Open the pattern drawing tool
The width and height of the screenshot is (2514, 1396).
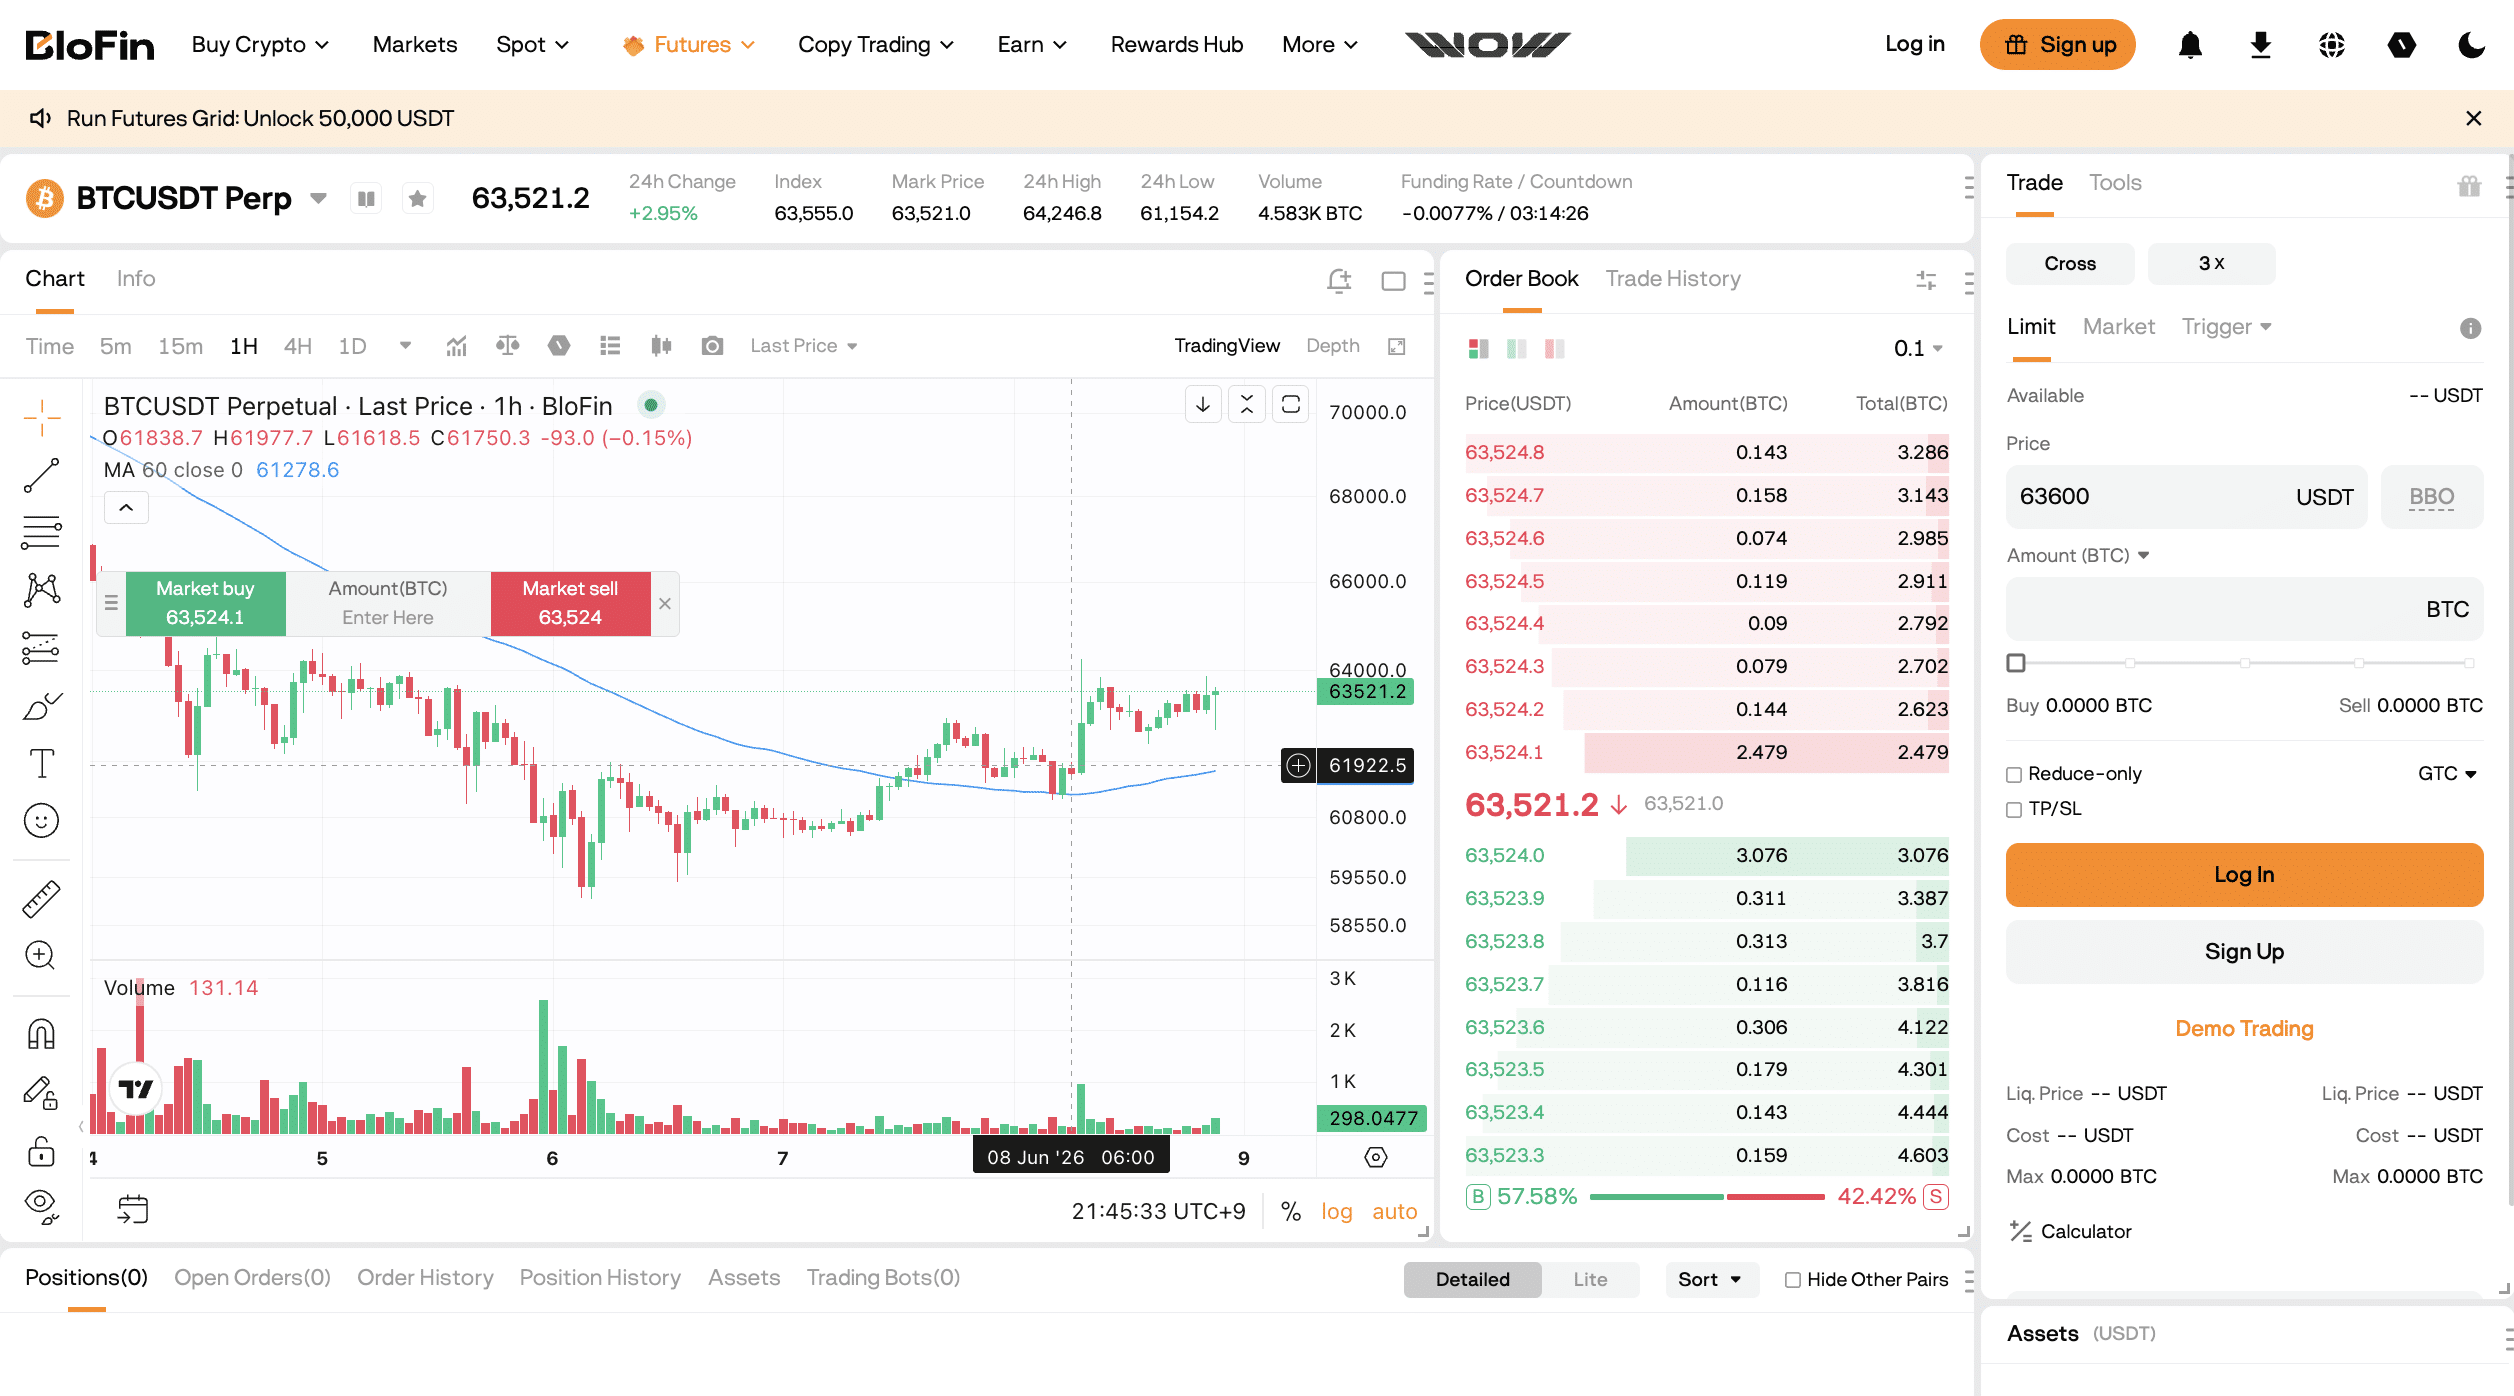point(42,590)
